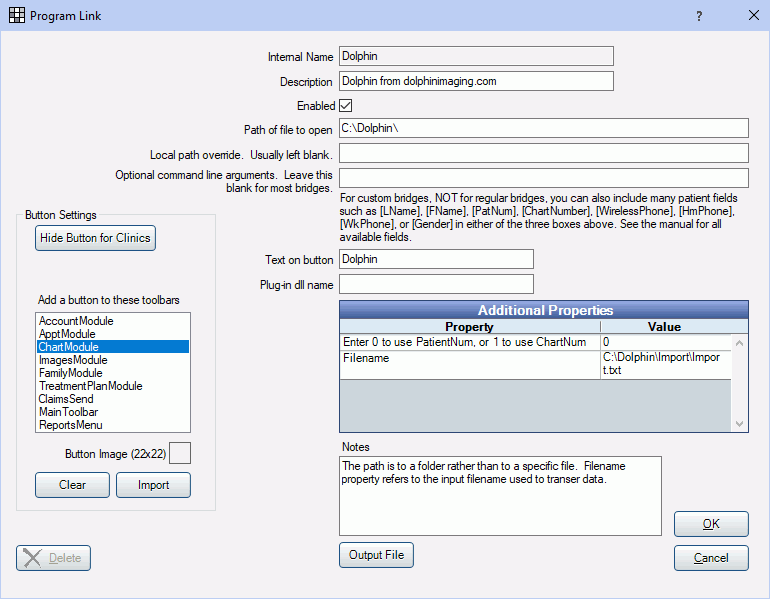Viewport: 770px width, 599px height.
Task: Click the Plug-in dll name field
Action: (436, 284)
